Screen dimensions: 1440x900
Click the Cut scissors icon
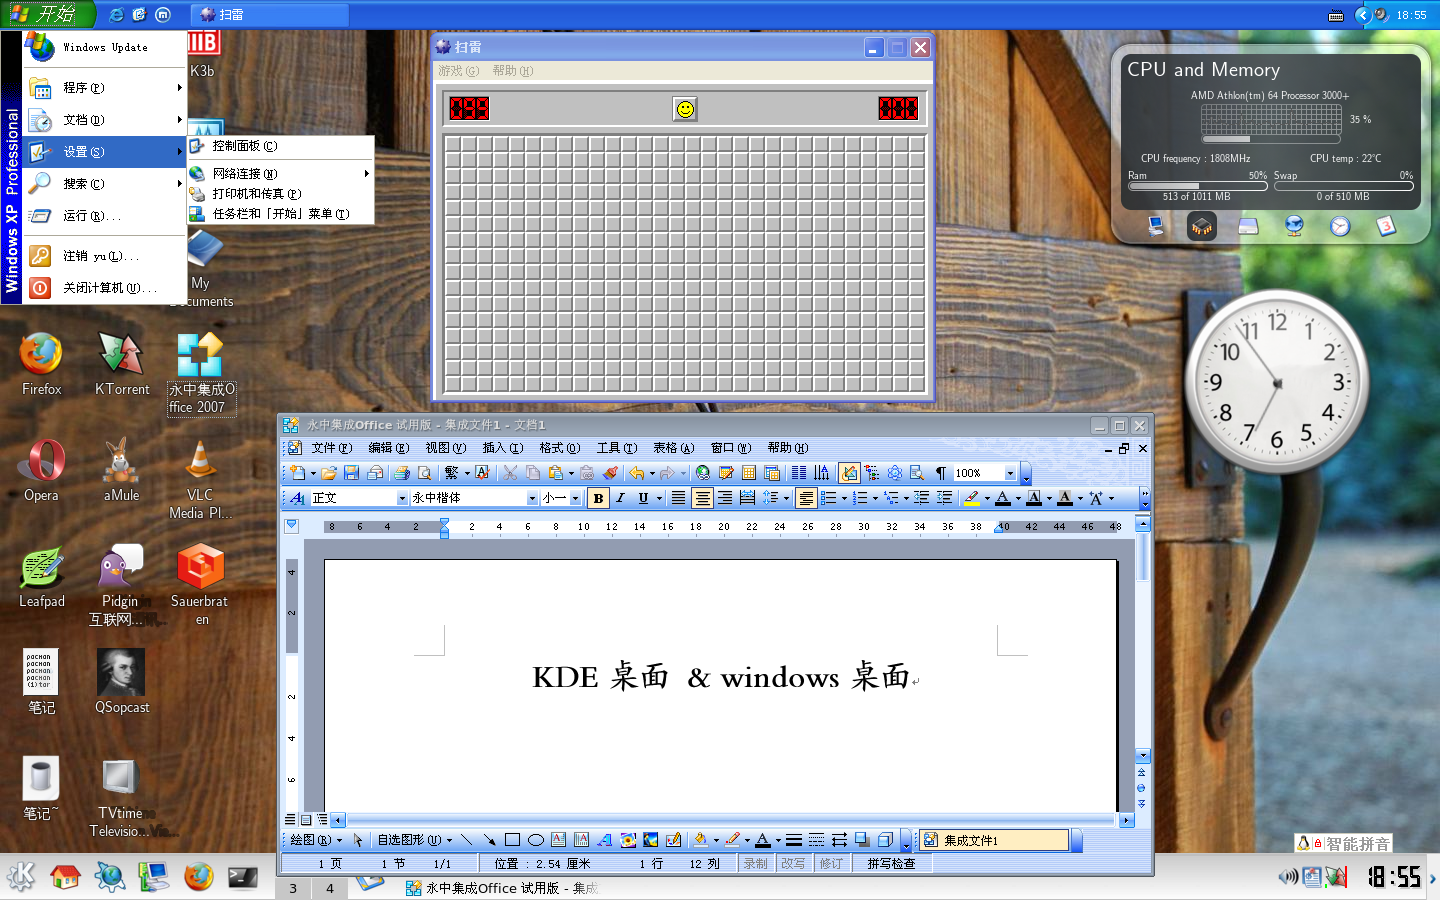point(510,473)
